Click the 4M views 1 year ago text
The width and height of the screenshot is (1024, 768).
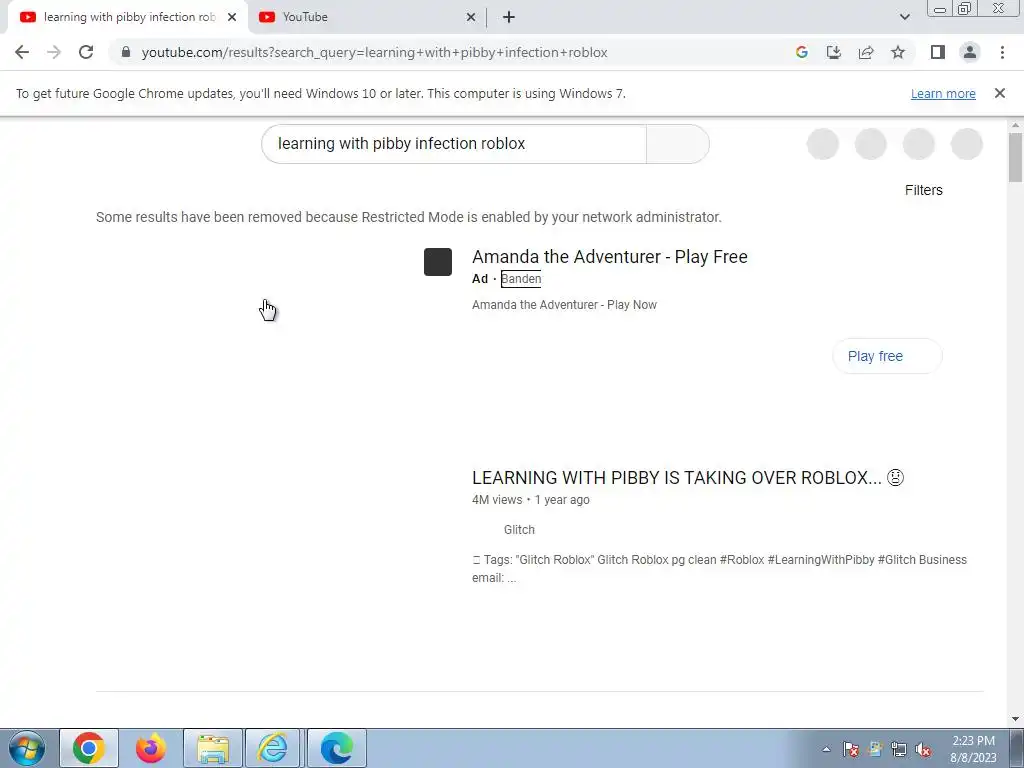pos(530,500)
